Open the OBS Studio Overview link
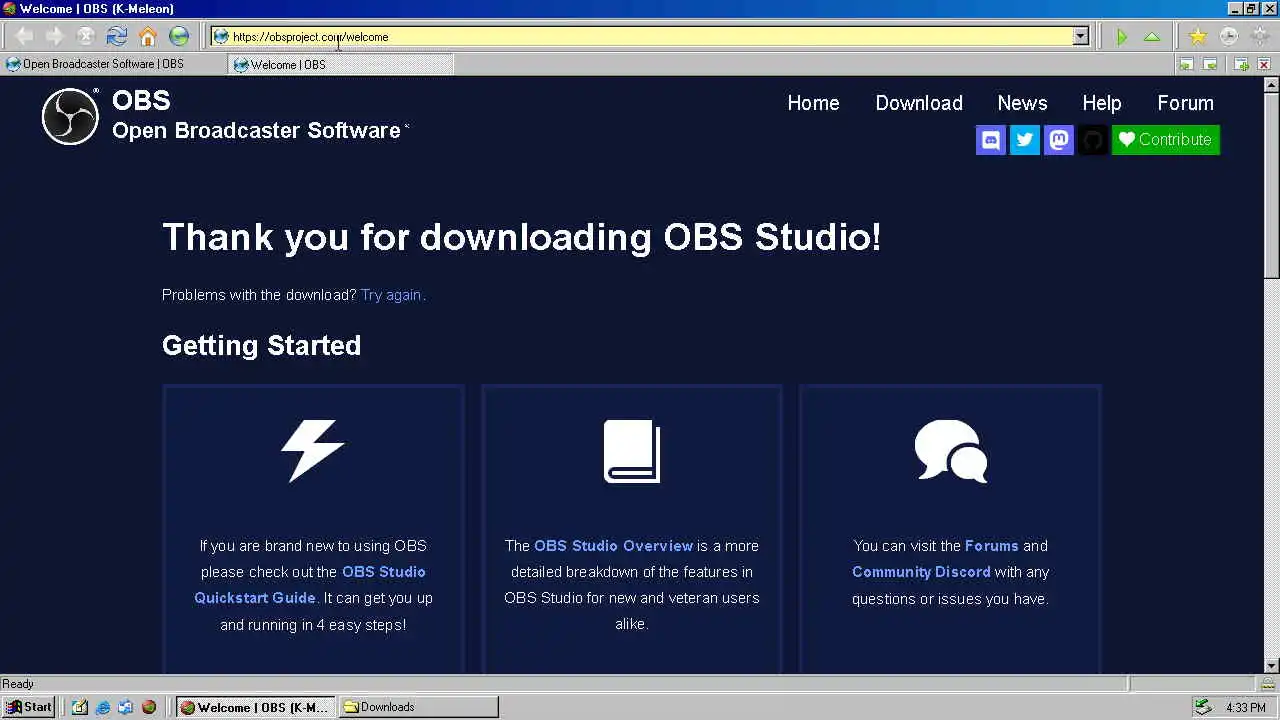This screenshot has height=720, width=1280. pyautogui.click(x=613, y=546)
